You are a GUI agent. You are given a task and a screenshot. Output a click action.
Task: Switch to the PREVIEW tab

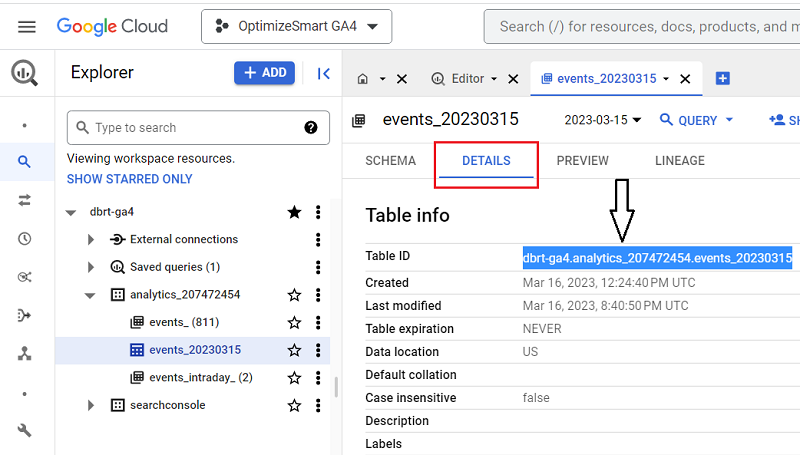(x=582, y=161)
